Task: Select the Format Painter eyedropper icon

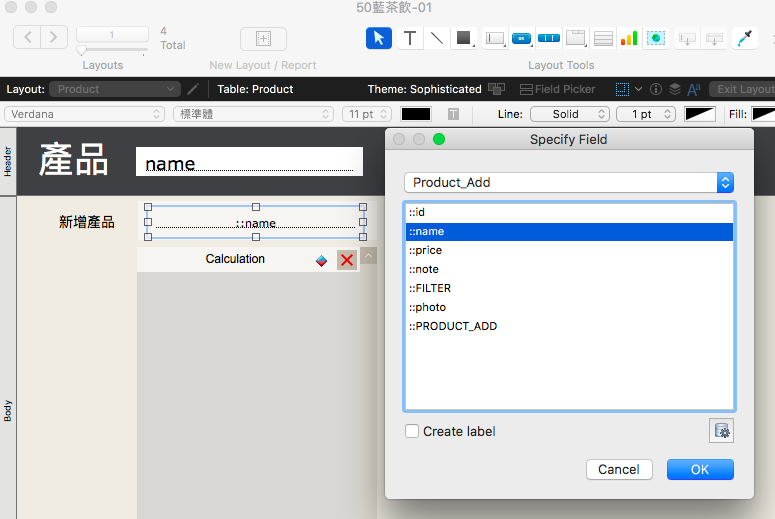Action: click(744, 38)
